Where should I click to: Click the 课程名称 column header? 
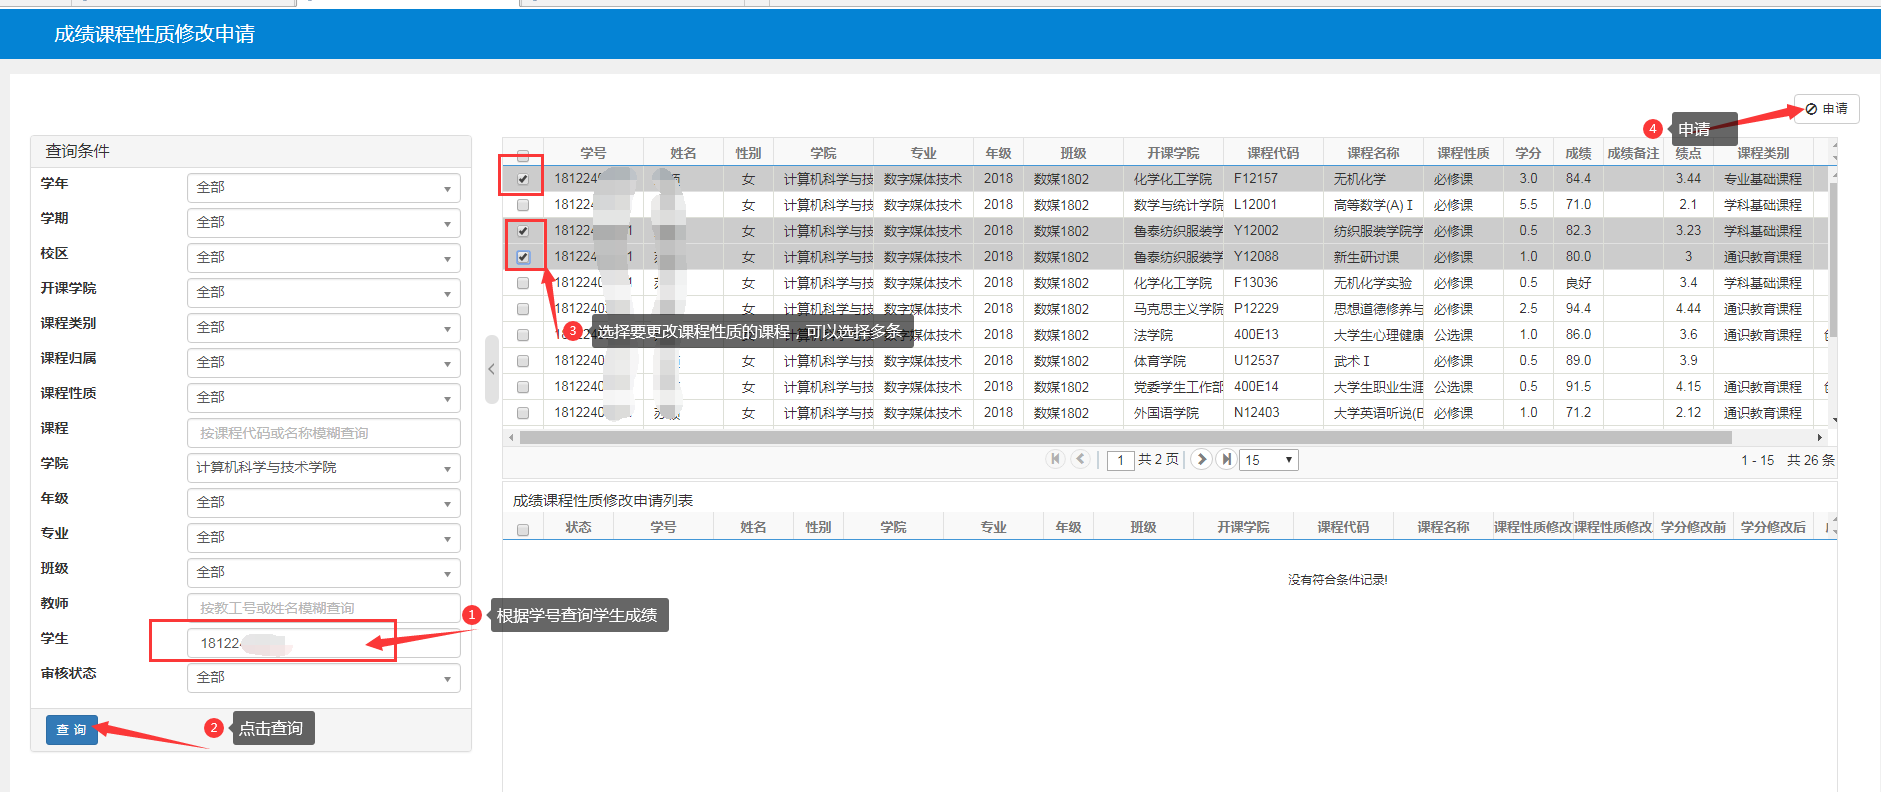1372,153
